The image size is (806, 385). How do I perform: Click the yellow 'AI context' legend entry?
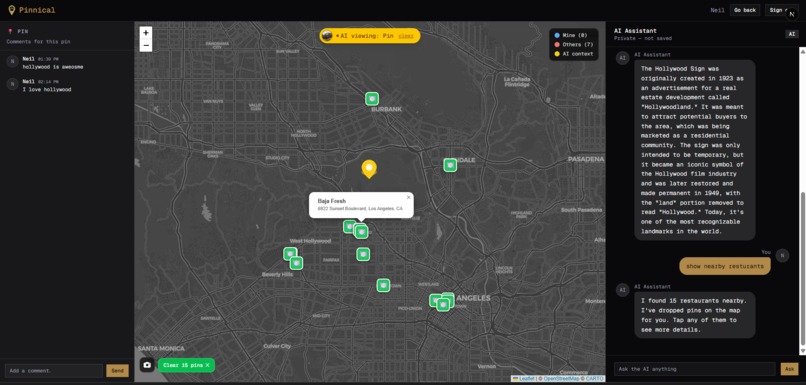point(574,54)
